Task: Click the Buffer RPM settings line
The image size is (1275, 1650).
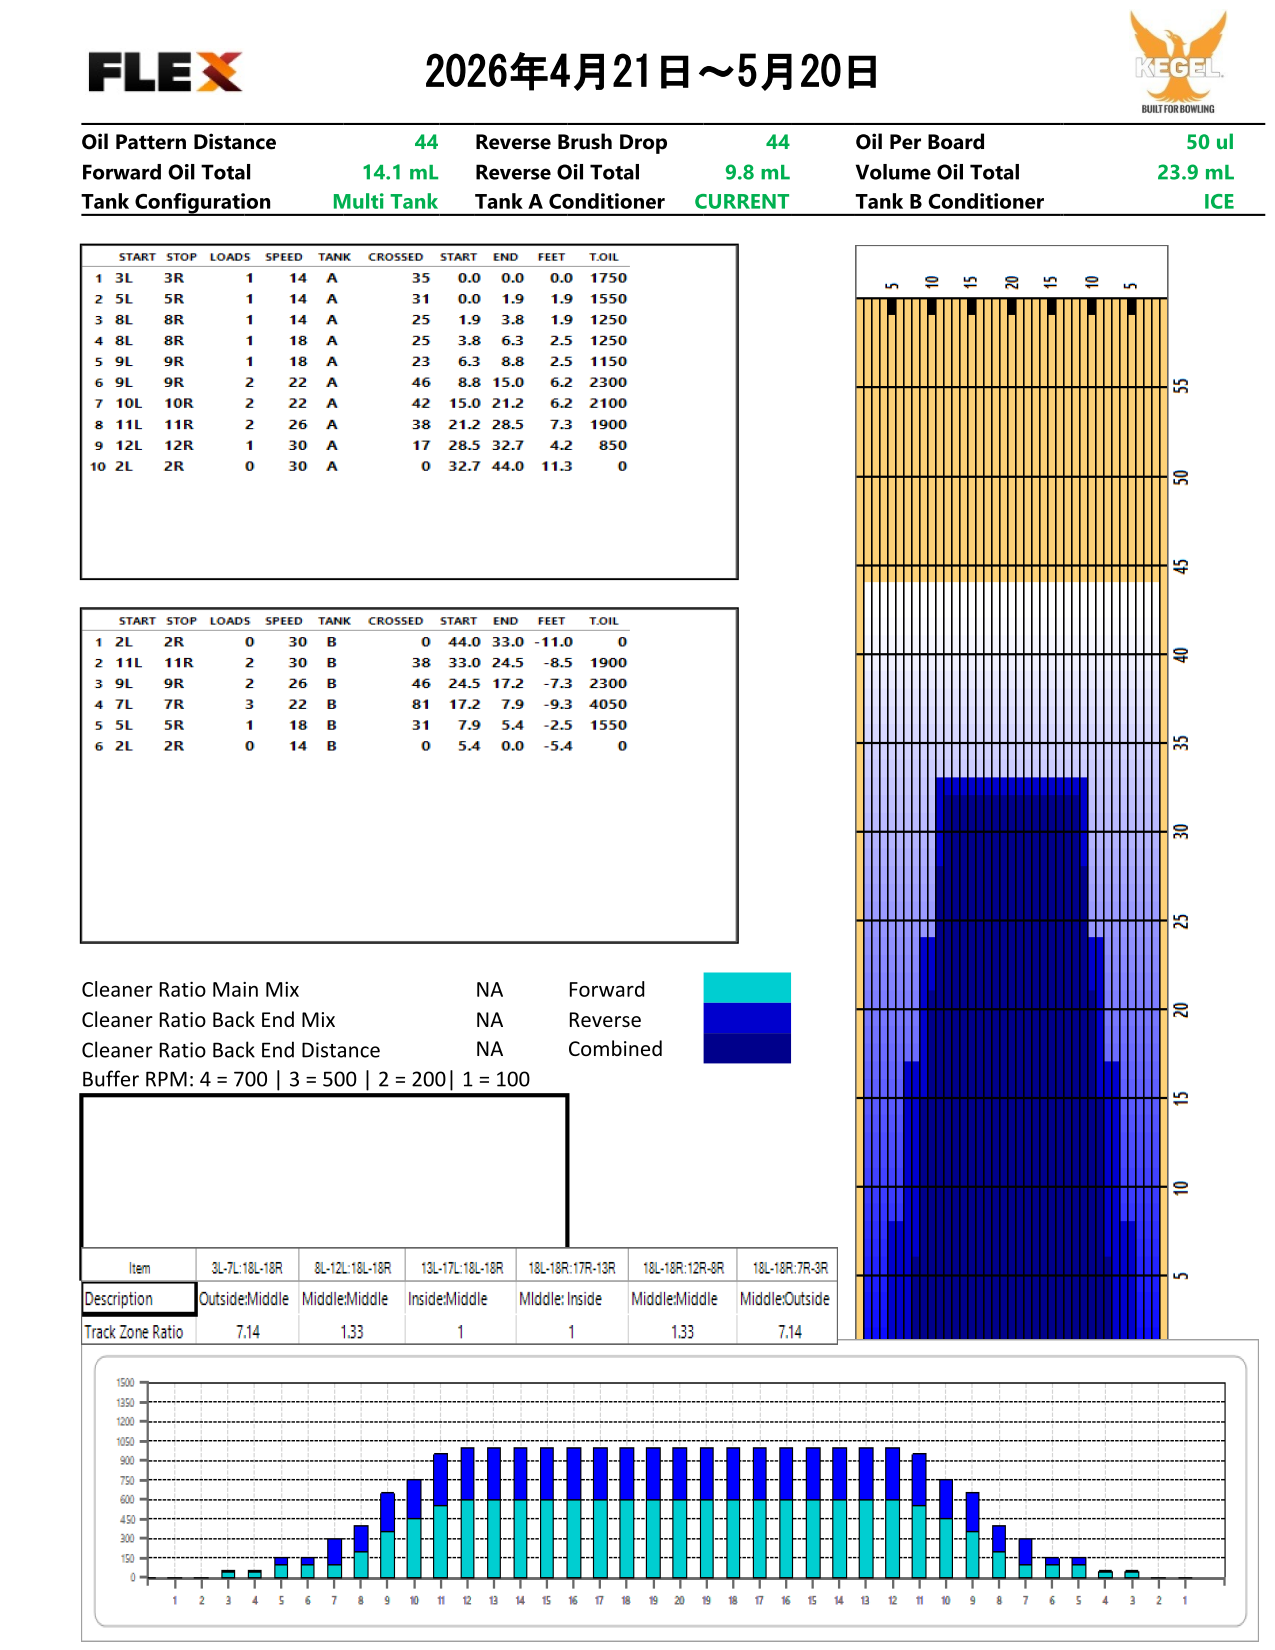Action: click(305, 1079)
